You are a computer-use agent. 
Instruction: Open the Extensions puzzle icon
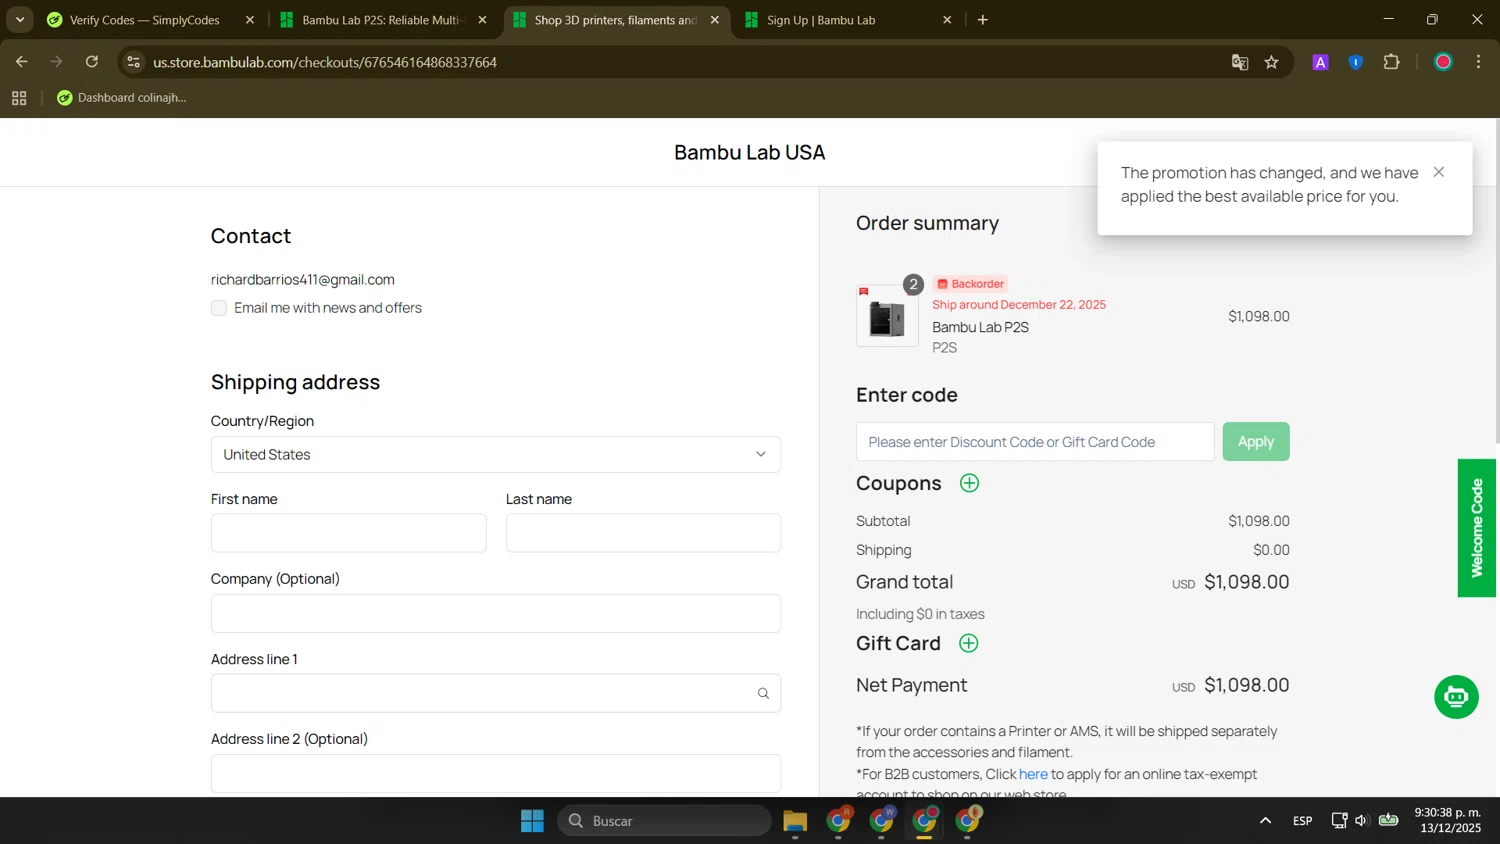click(x=1391, y=62)
